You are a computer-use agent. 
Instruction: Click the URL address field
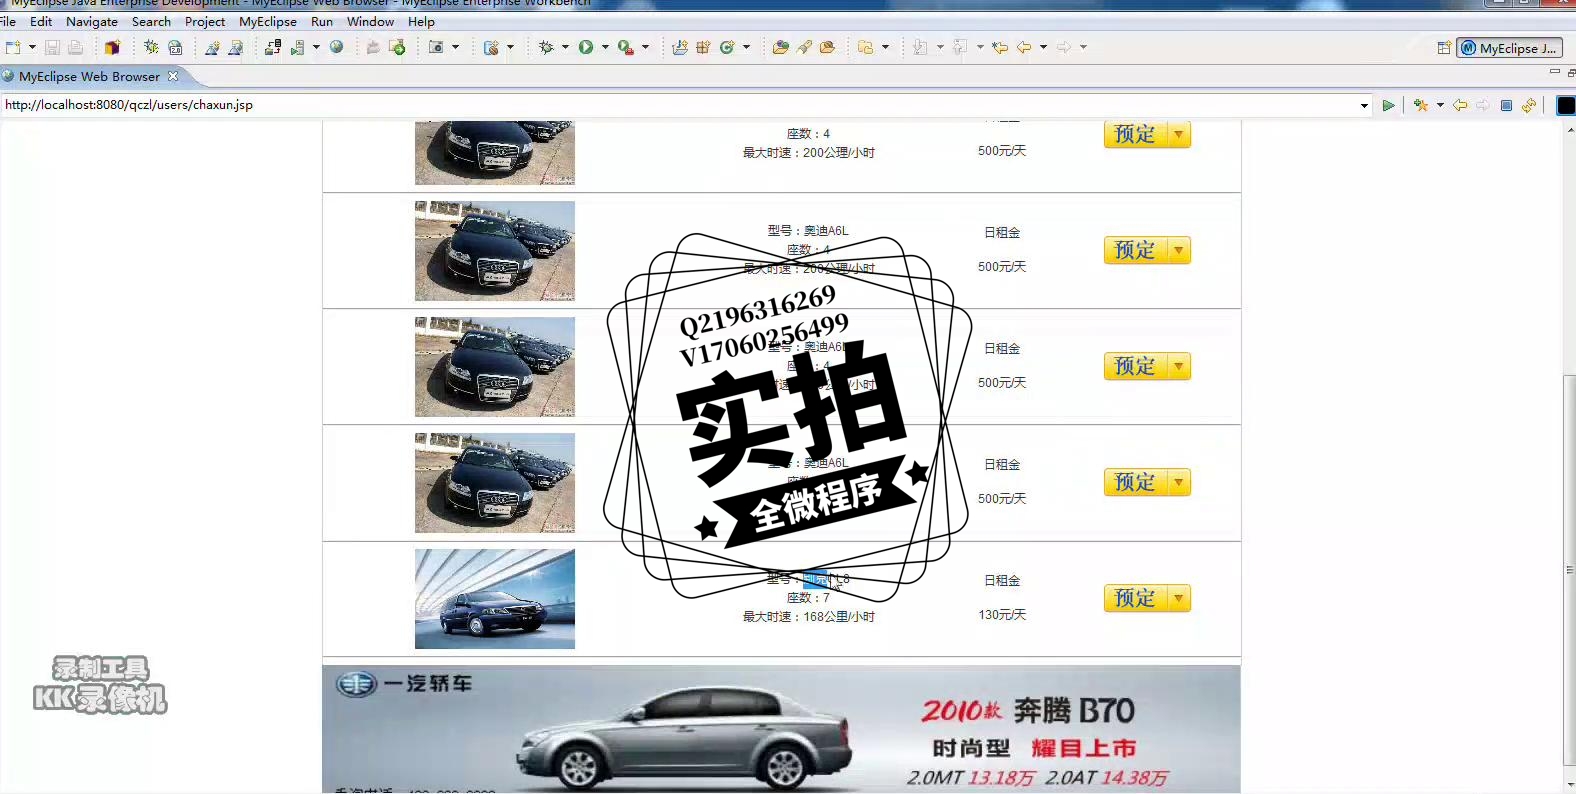pos(680,105)
